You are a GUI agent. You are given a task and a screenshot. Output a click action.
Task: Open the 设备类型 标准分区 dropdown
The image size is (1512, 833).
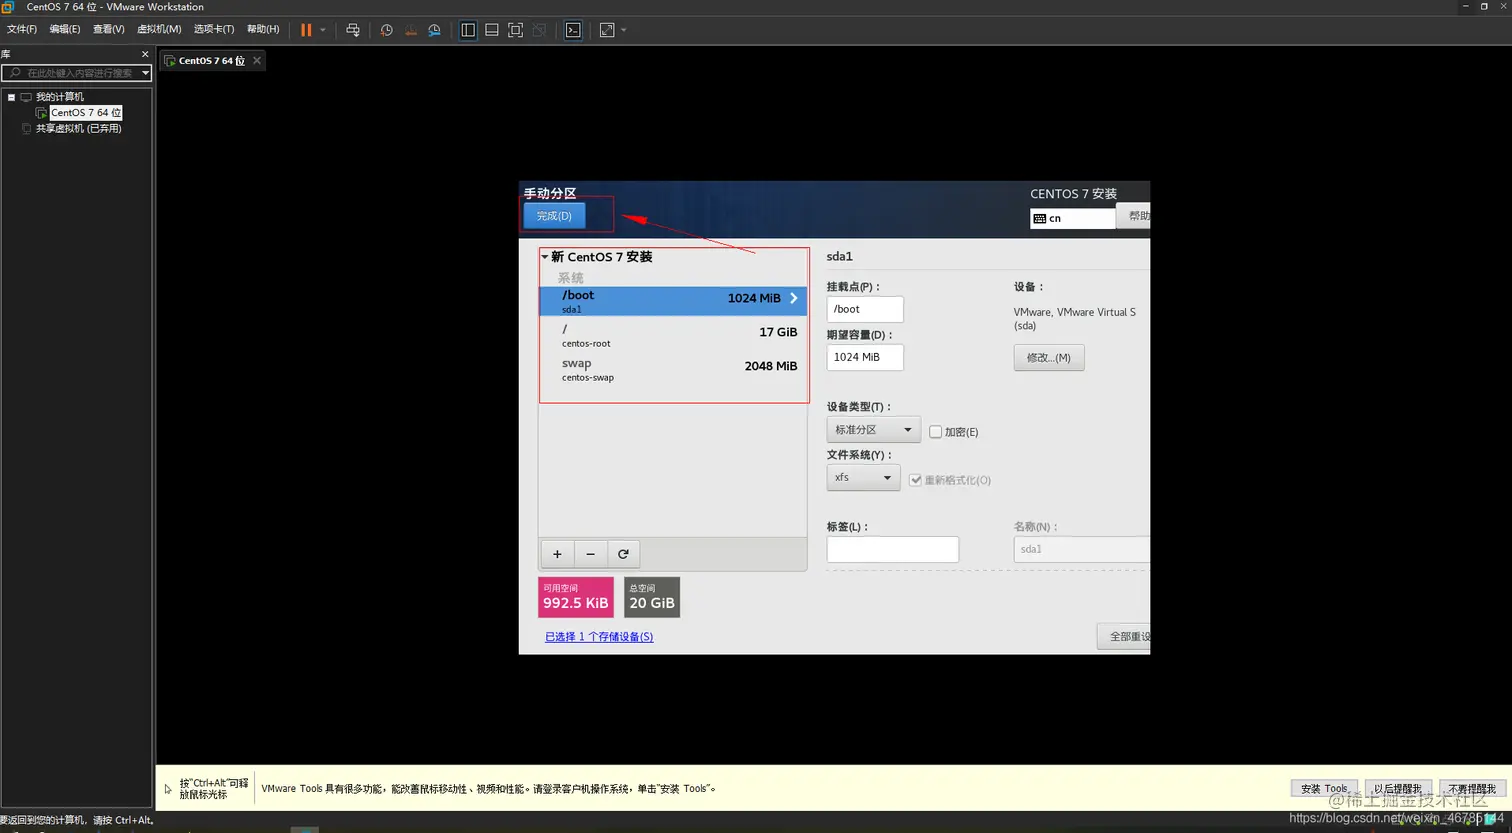tap(873, 430)
